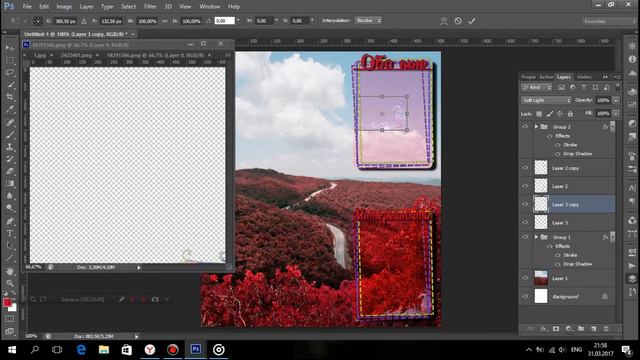Select the Crop tool
The image size is (640, 360).
10,97
